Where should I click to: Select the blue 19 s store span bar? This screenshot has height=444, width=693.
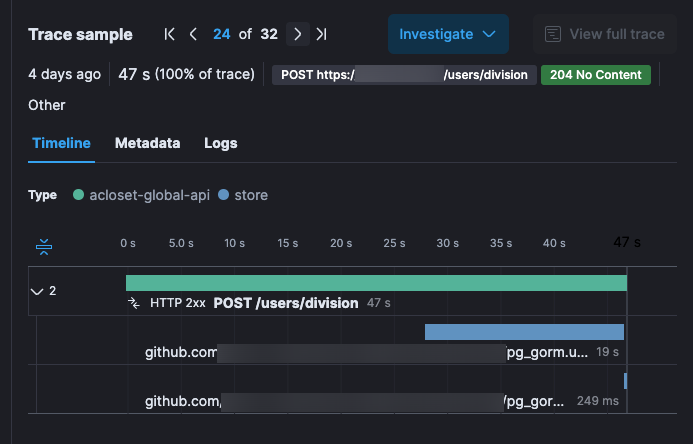524,332
